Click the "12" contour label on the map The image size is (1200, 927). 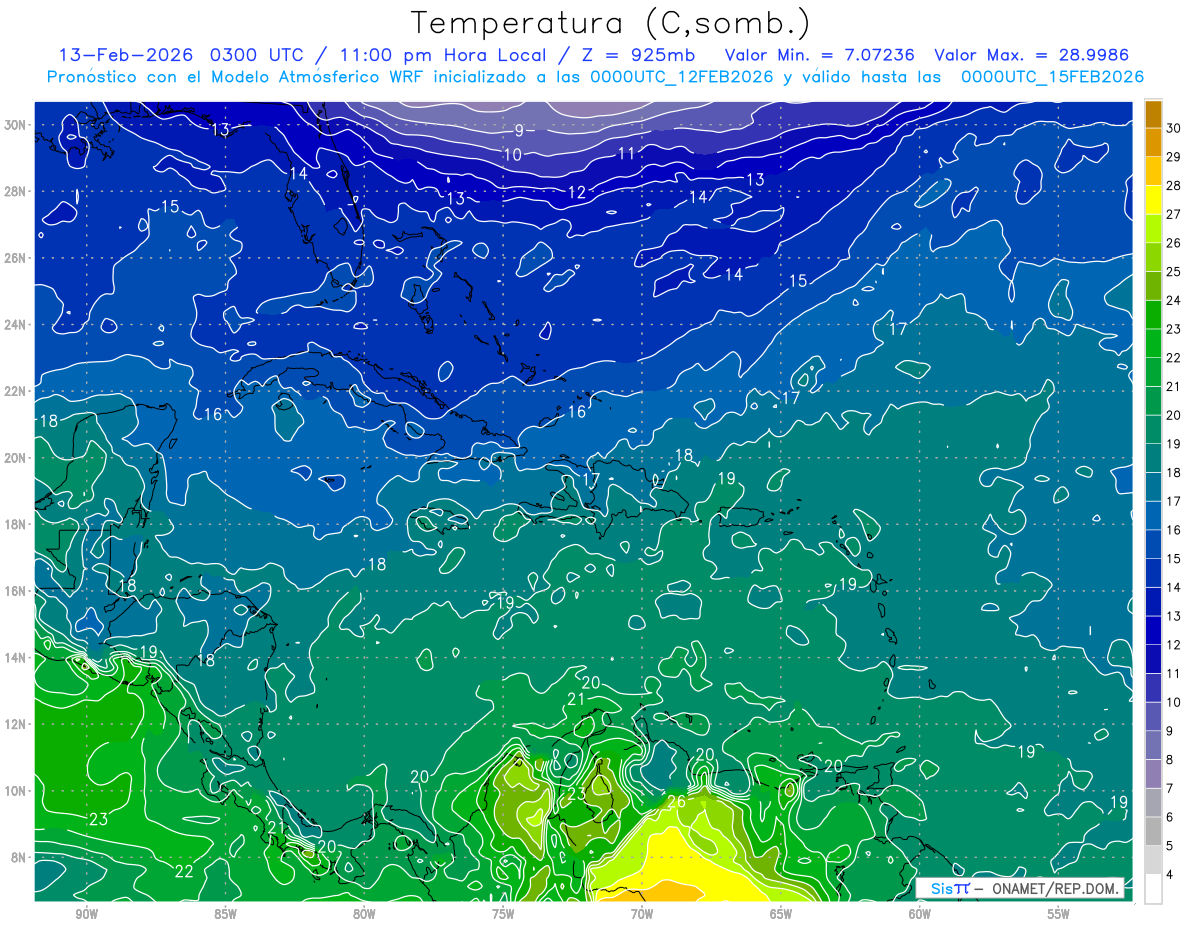coord(577,192)
